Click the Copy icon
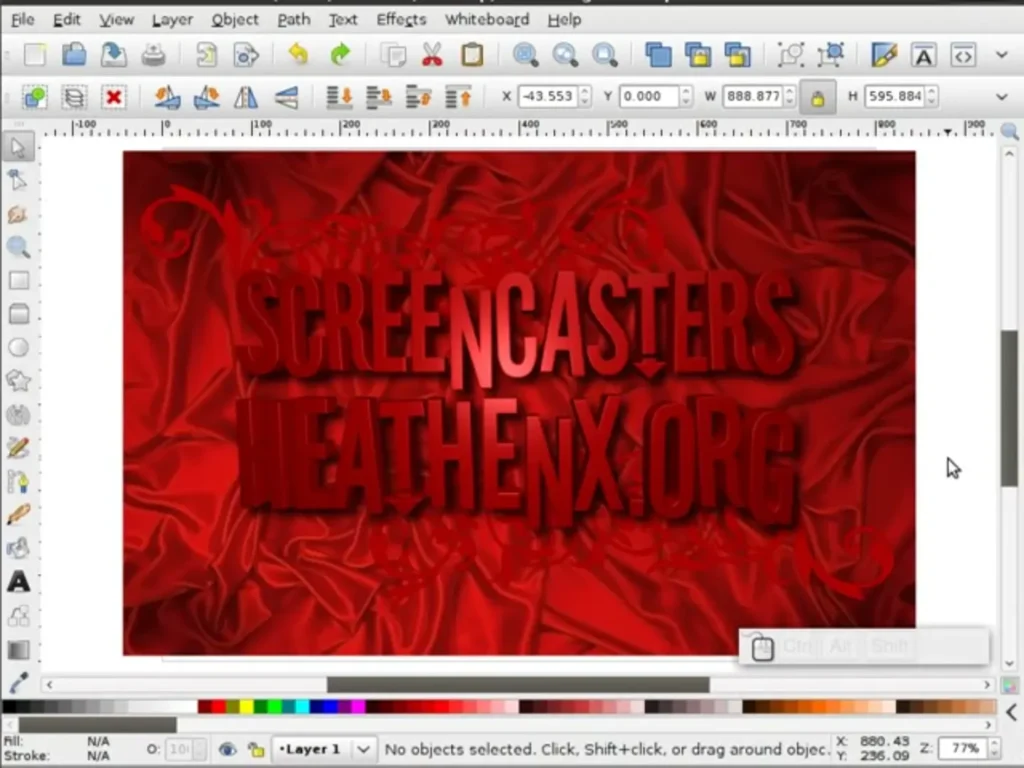This screenshot has width=1024, height=768. pyautogui.click(x=393, y=55)
